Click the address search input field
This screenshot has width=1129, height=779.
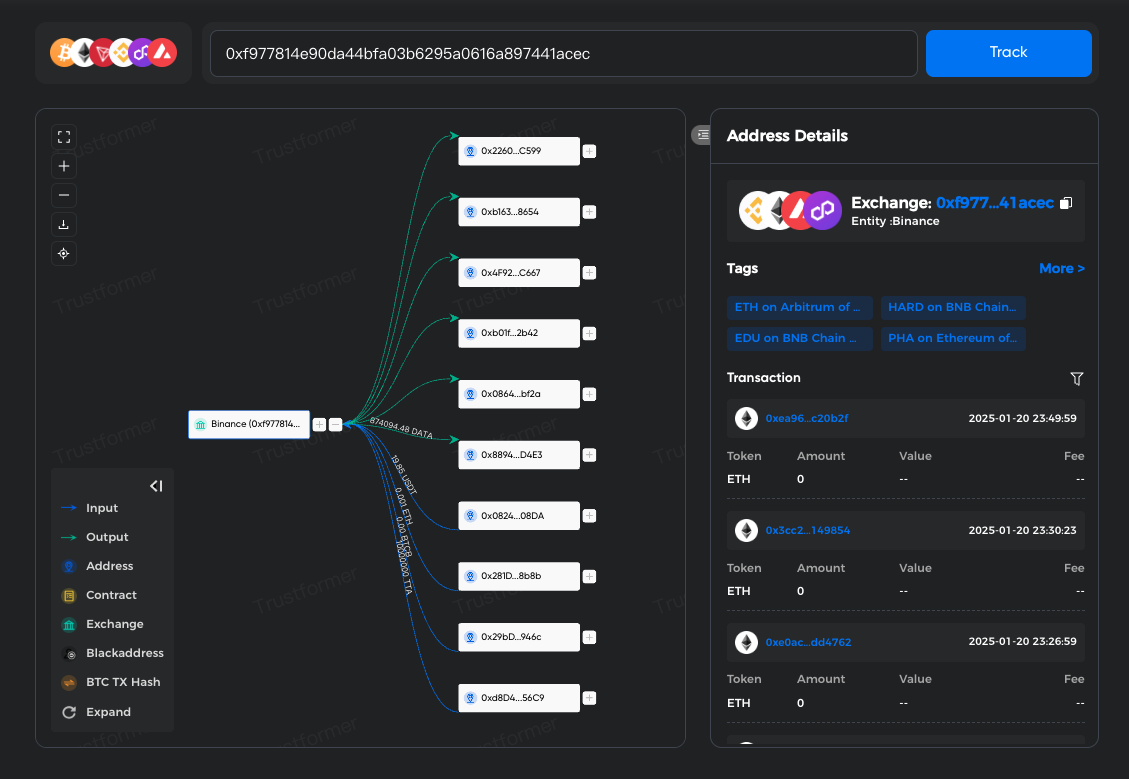click(x=563, y=53)
